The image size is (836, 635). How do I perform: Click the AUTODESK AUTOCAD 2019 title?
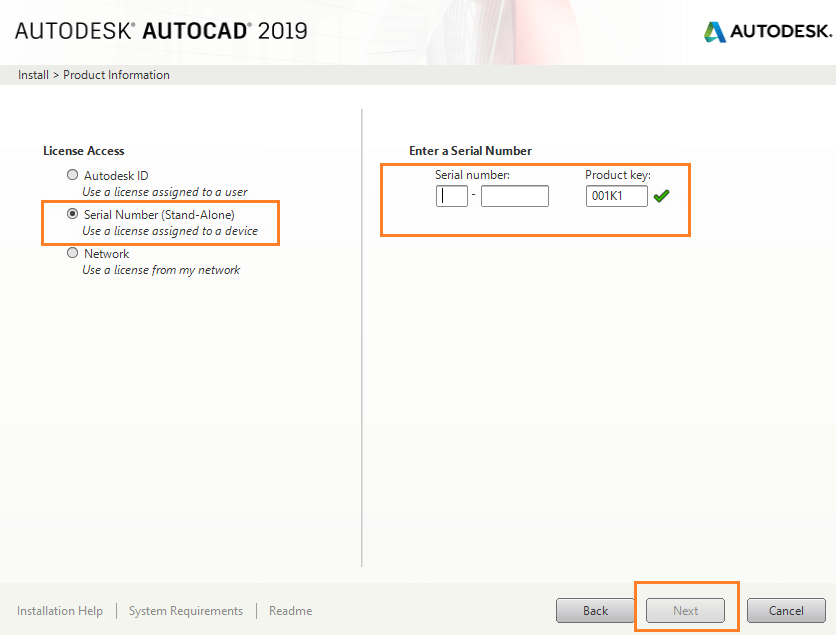161,31
